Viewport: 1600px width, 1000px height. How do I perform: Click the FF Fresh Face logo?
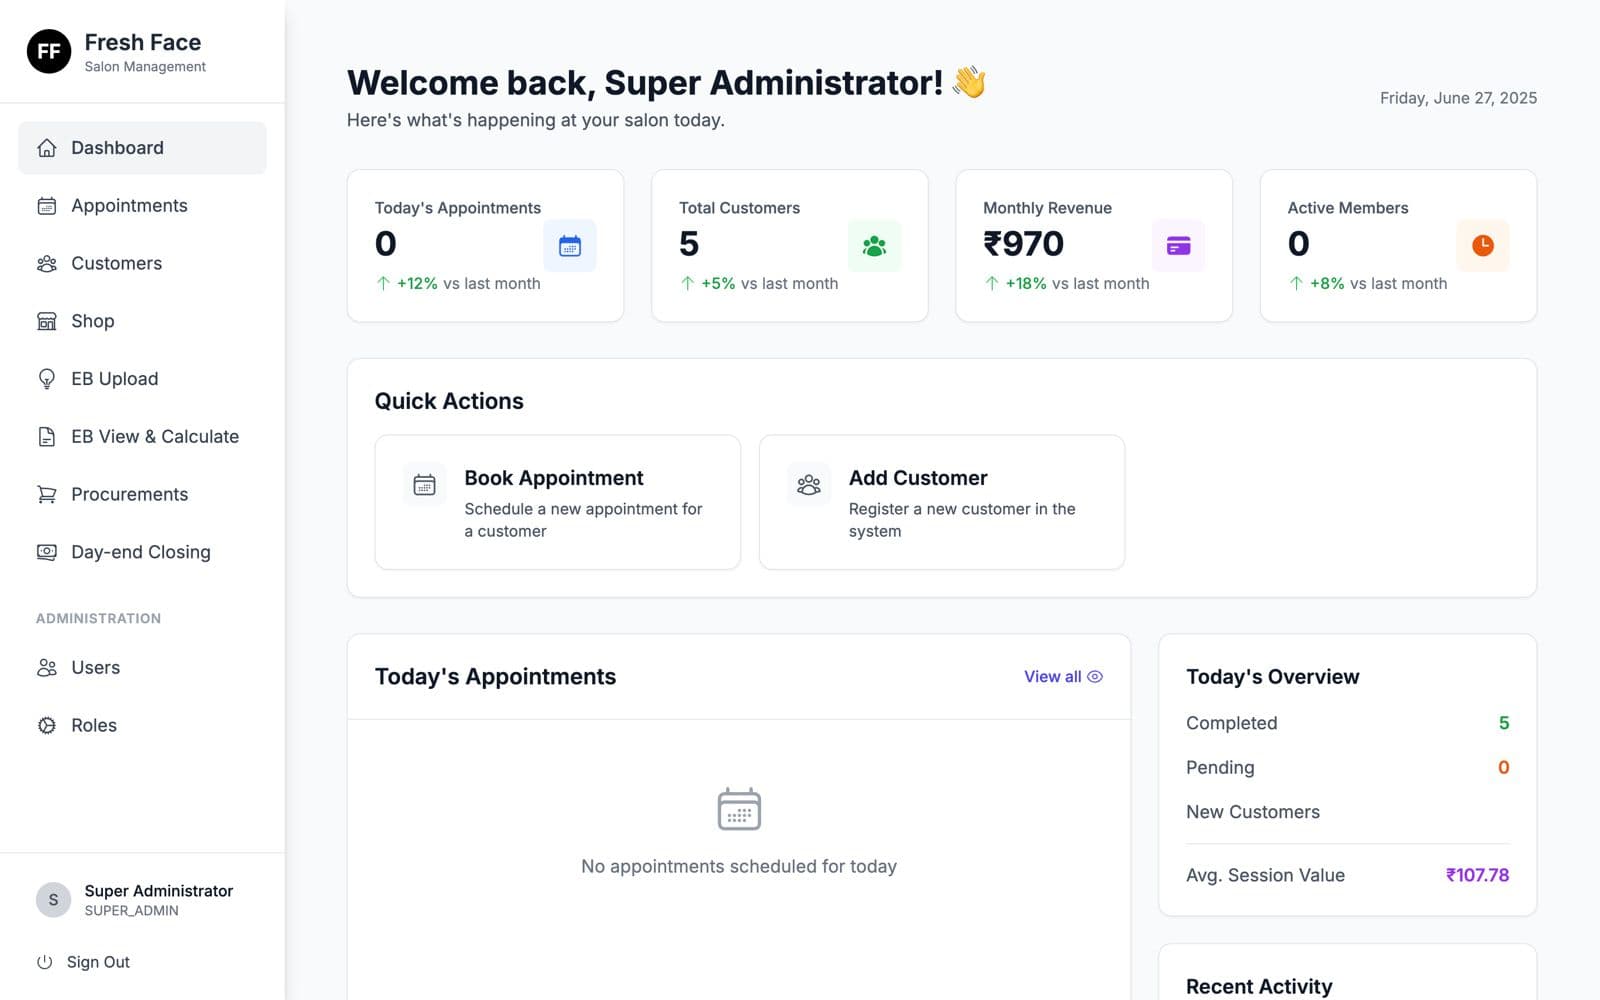click(x=49, y=52)
